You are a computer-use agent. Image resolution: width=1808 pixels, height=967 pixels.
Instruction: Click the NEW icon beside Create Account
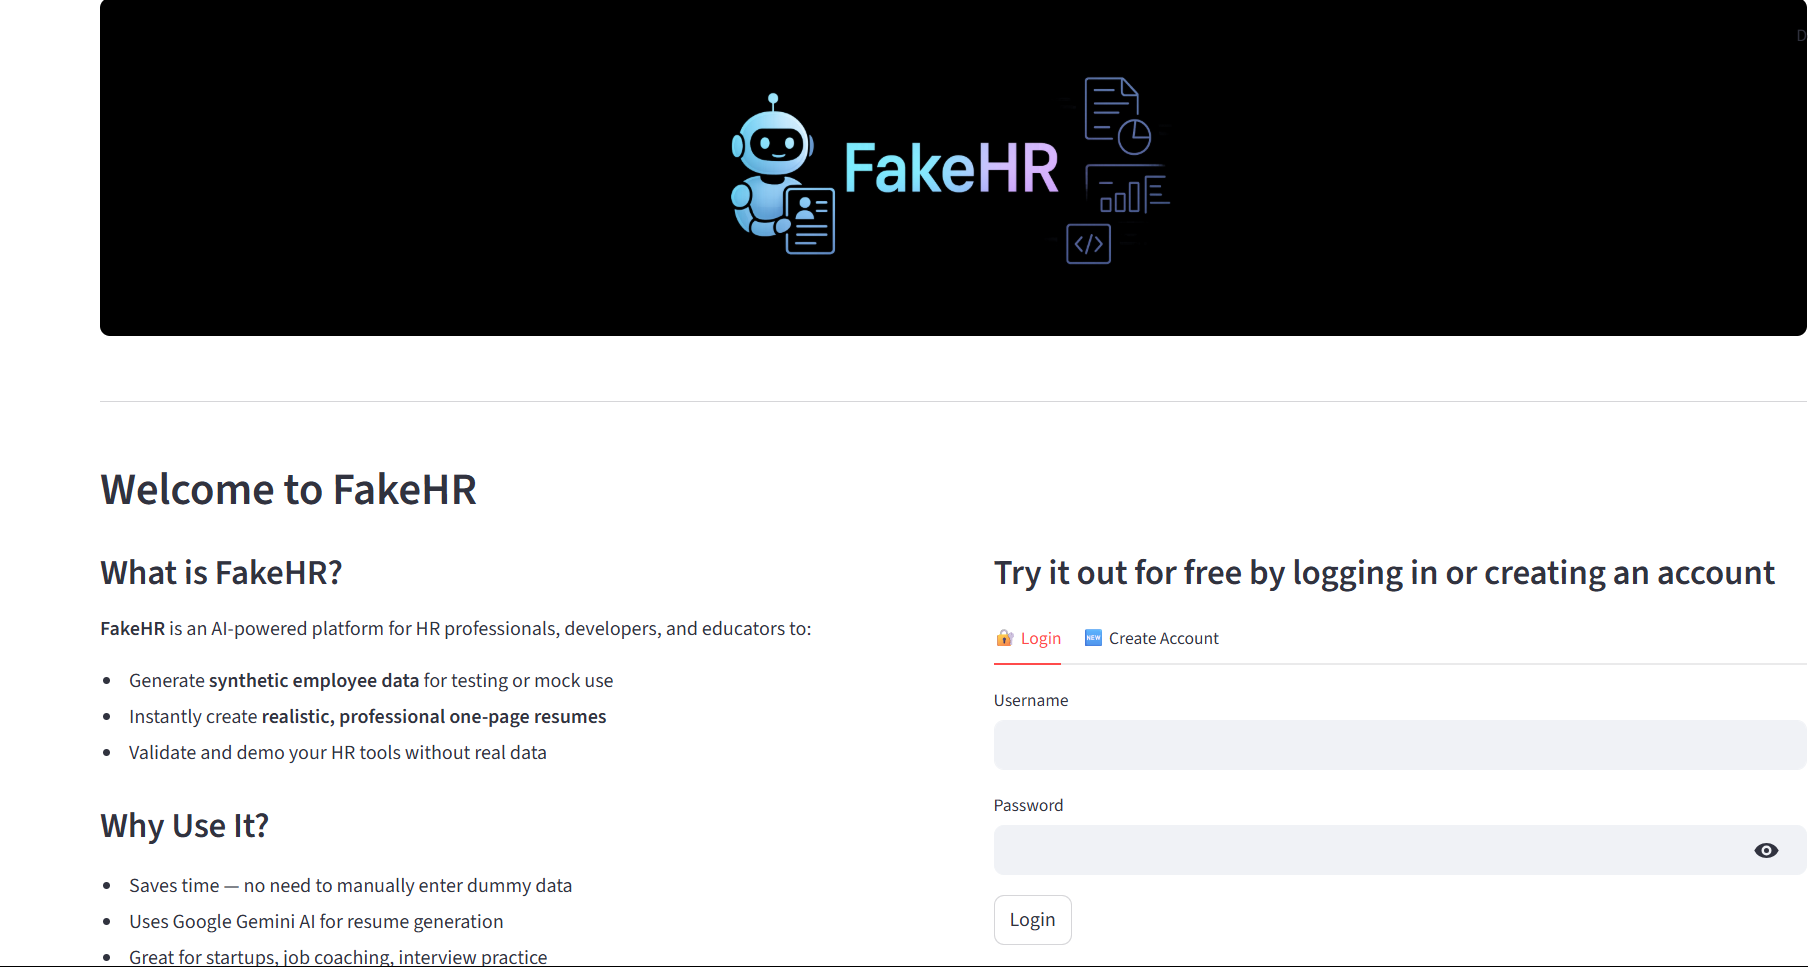click(x=1093, y=638)
